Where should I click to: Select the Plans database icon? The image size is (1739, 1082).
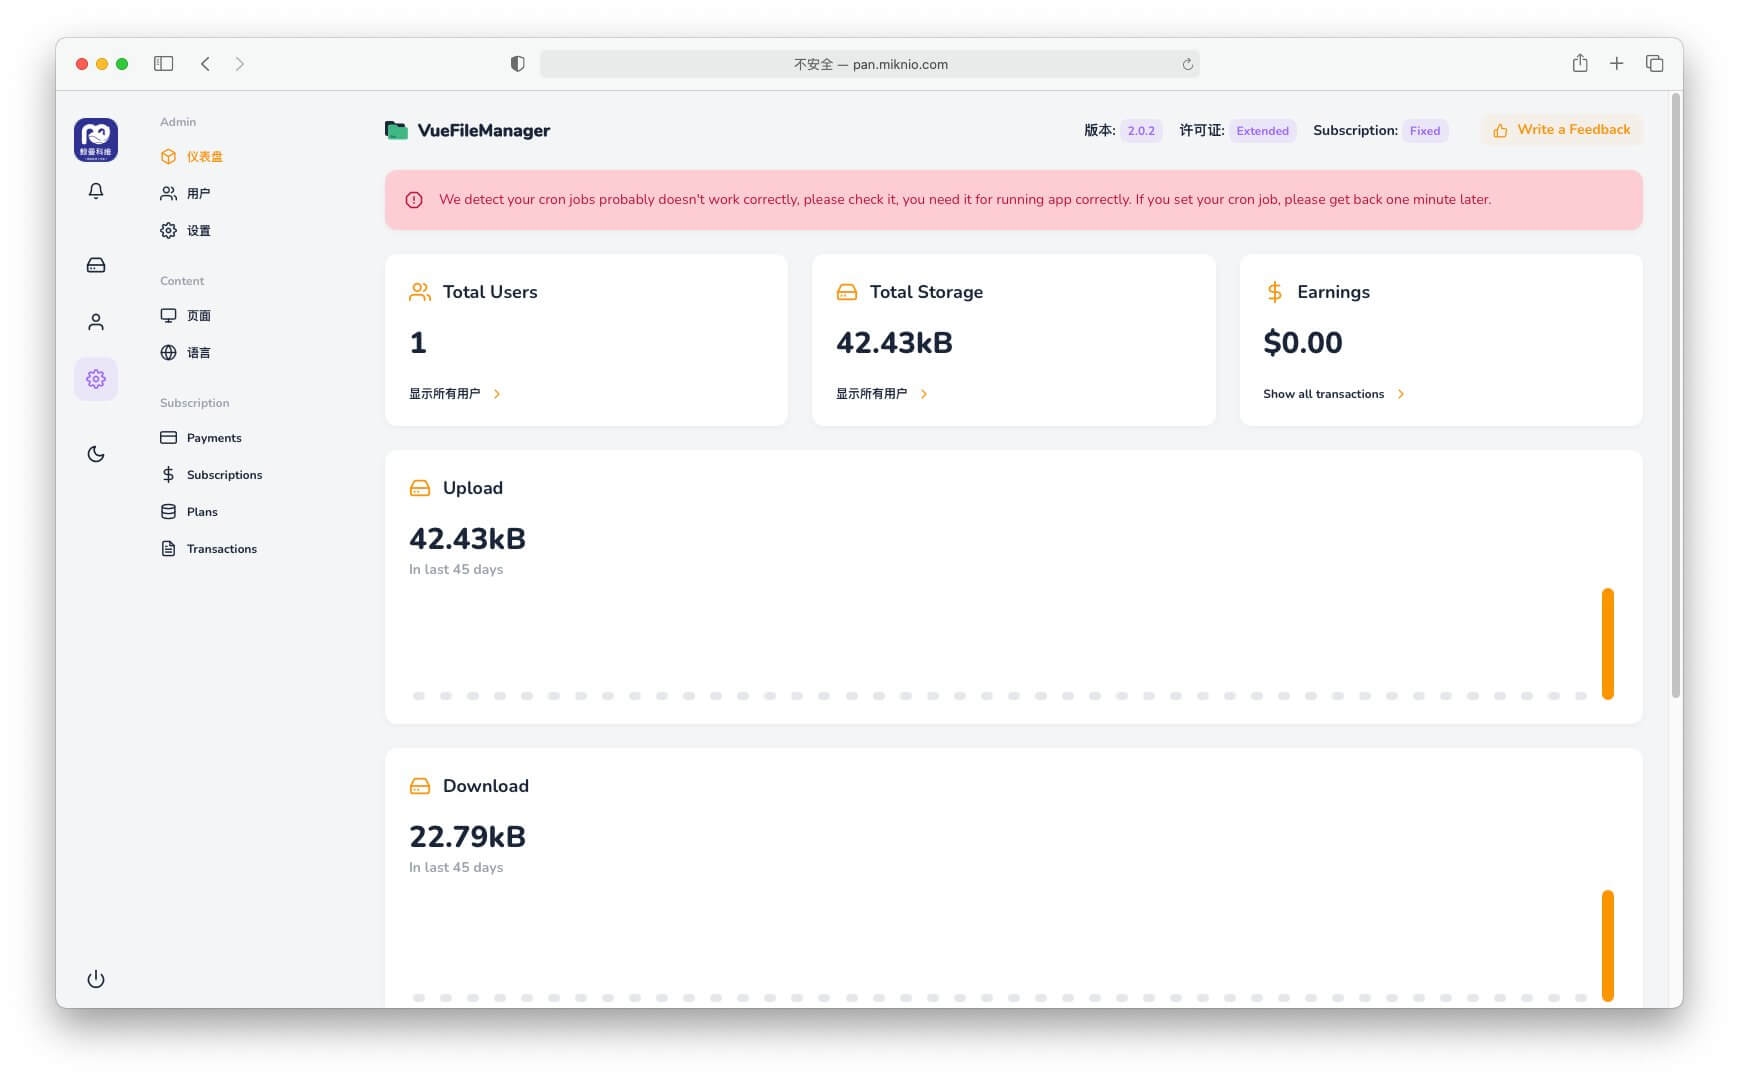click(x=169, y=511)
